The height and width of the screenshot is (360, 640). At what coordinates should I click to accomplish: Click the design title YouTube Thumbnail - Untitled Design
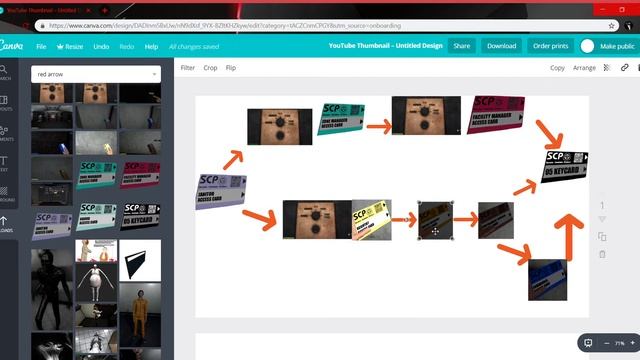tap(385, 46)
